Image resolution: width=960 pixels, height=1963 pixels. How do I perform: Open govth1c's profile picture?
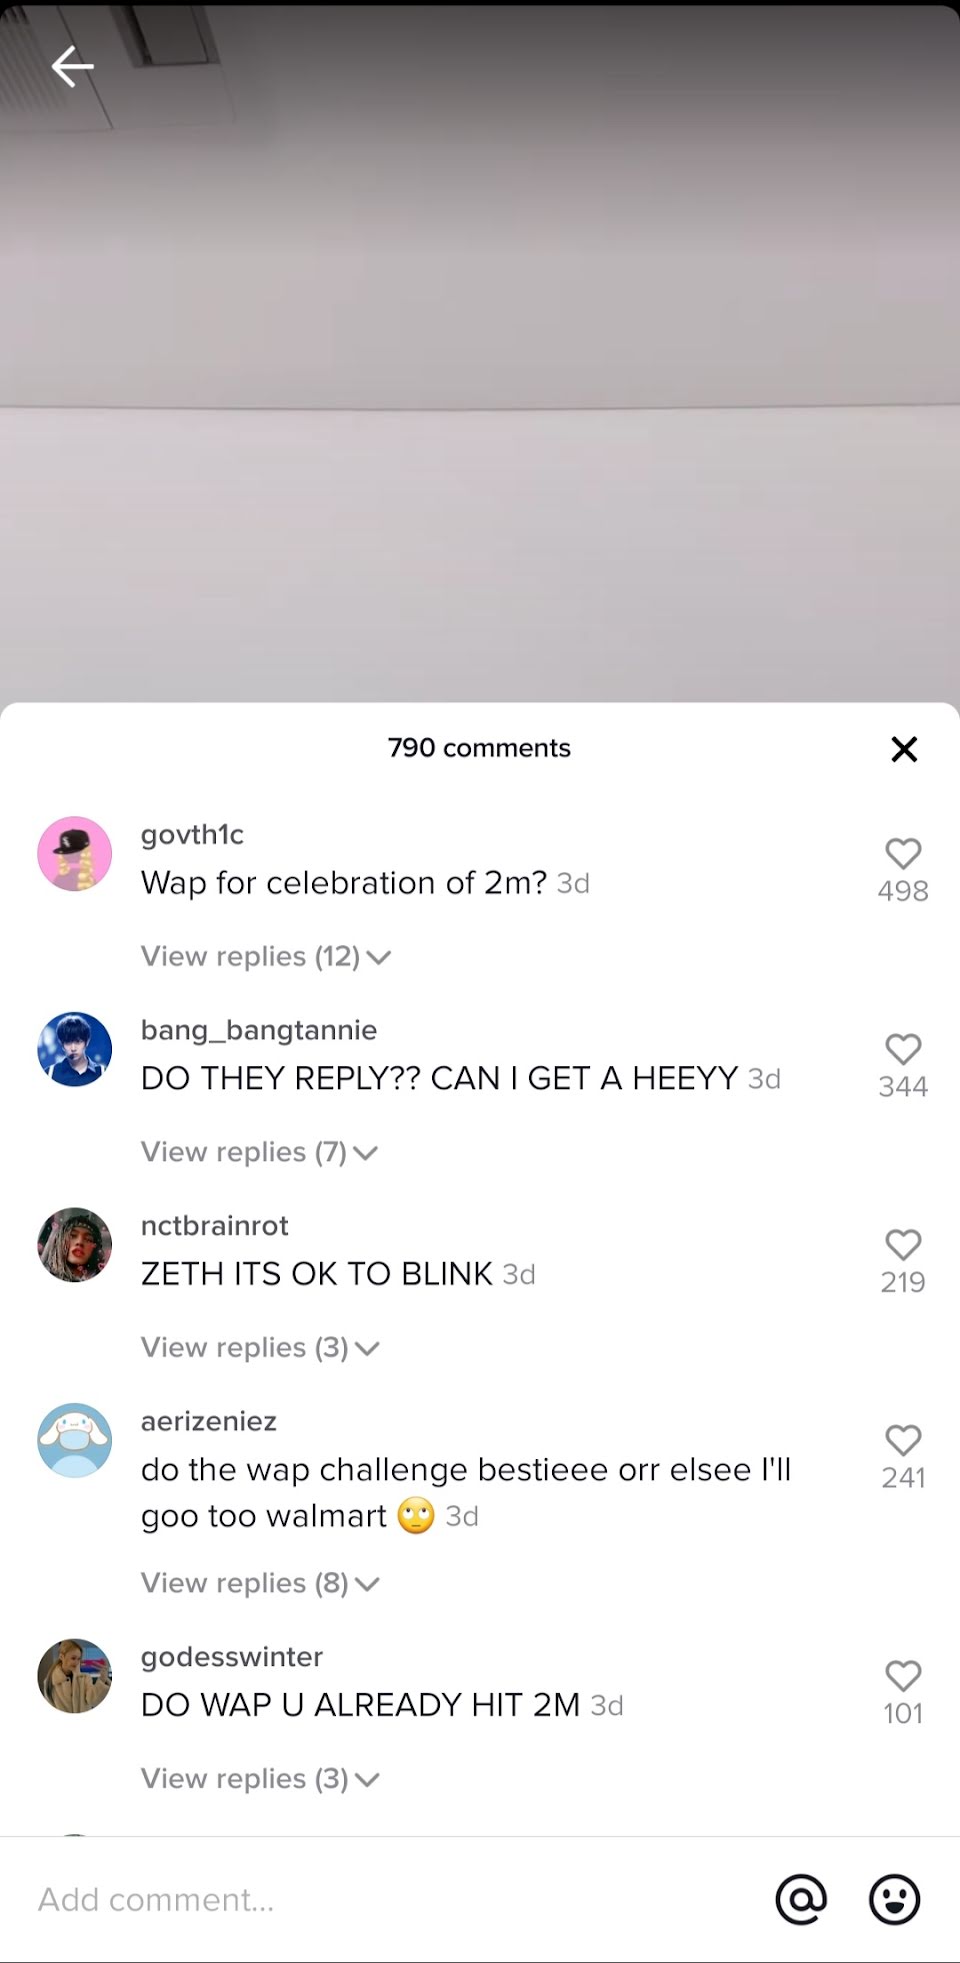pos(75,854)
